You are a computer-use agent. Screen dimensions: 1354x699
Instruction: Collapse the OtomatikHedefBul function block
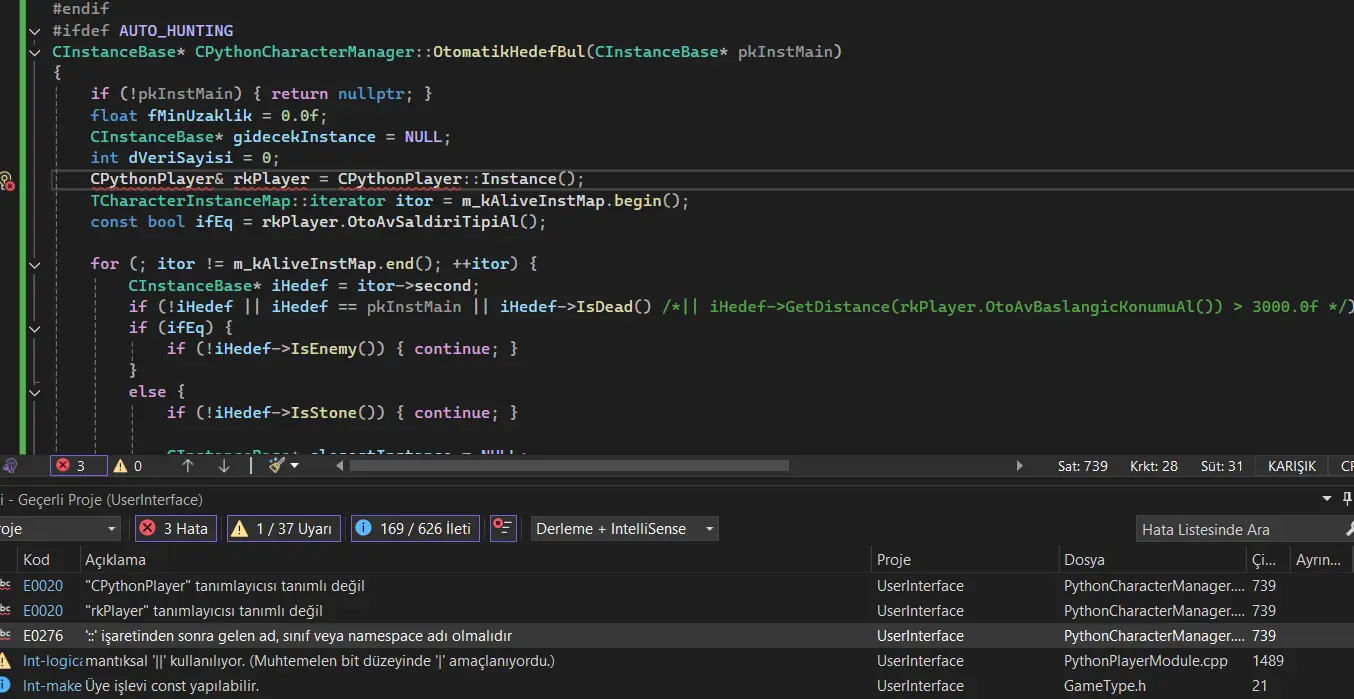[x=36, y=52]
